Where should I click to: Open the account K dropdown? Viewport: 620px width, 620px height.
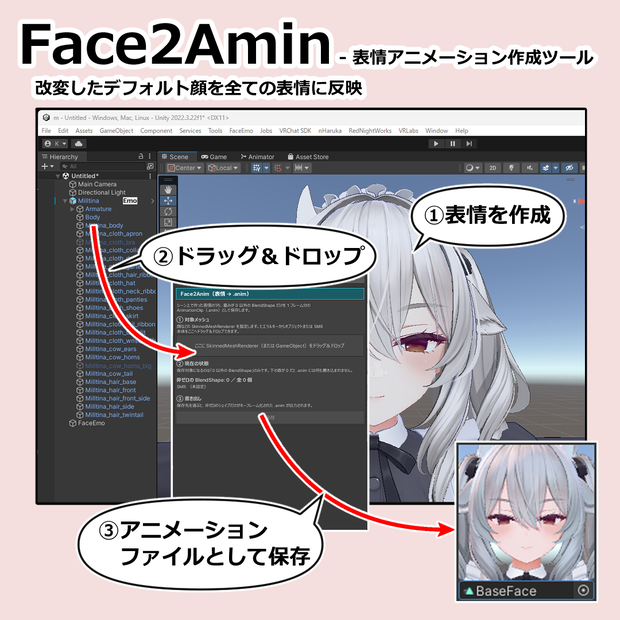pyautogui.click(x=55, y=144)
